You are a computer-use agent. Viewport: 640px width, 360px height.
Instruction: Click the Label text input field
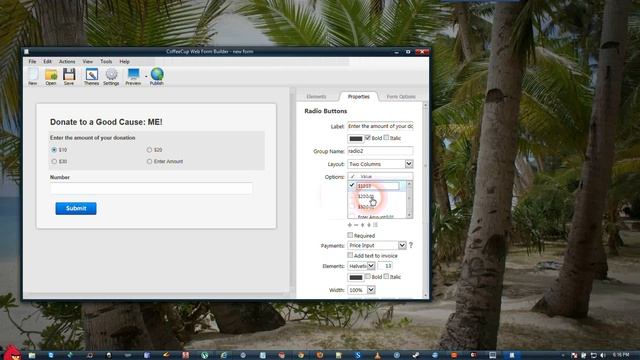click(380, 127)
